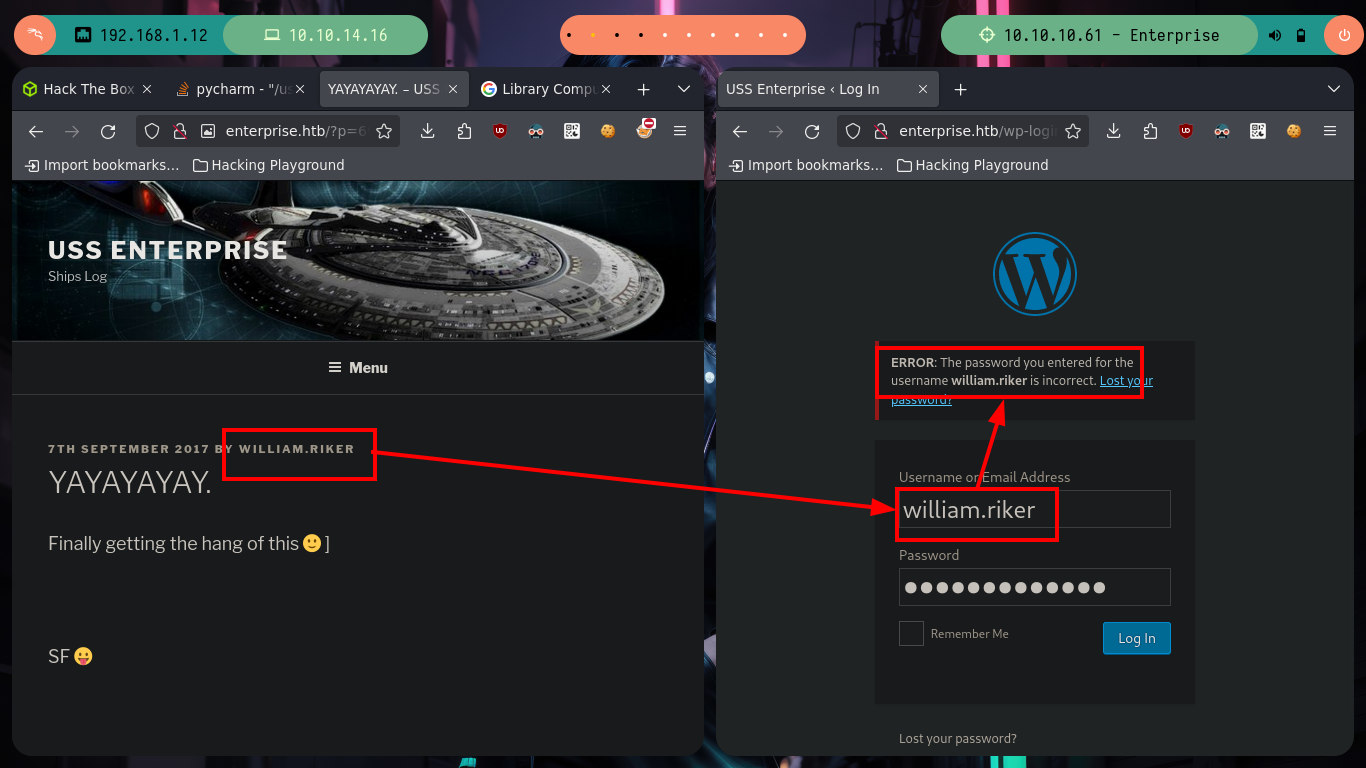Bookmark the enterprise.htb/?p page with the star
This screenshot has height=768, width=1366.
384,131
